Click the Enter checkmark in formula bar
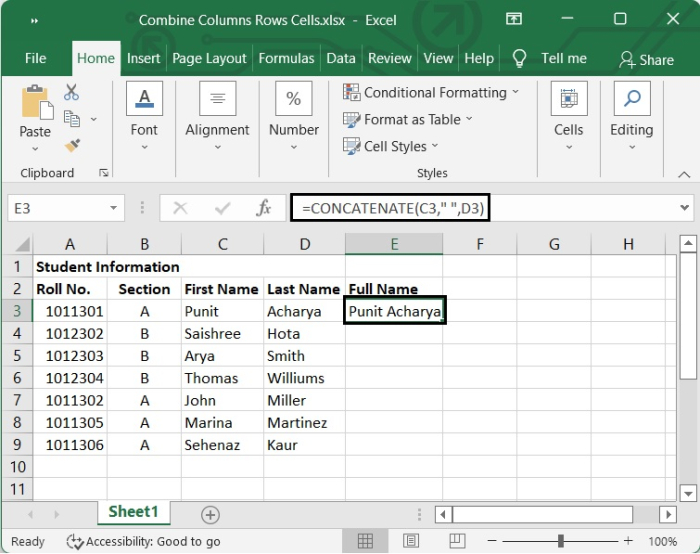This screenshot has height=554, width=700. pos(222,208)
